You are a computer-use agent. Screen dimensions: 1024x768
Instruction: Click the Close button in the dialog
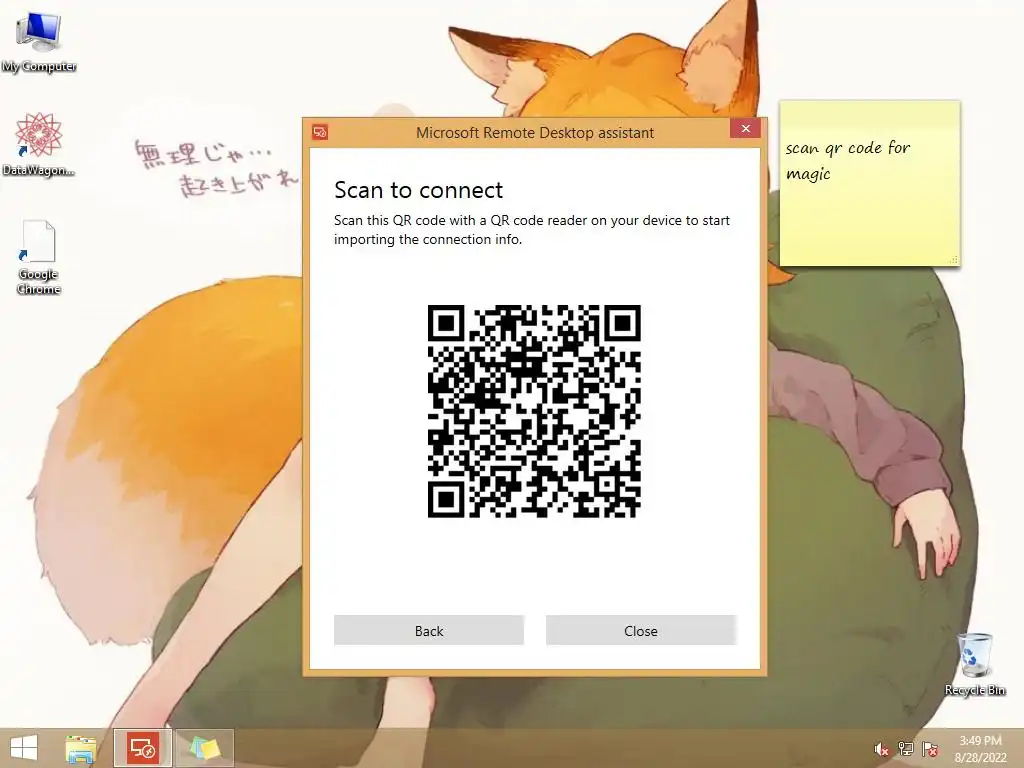click(641, 630)
